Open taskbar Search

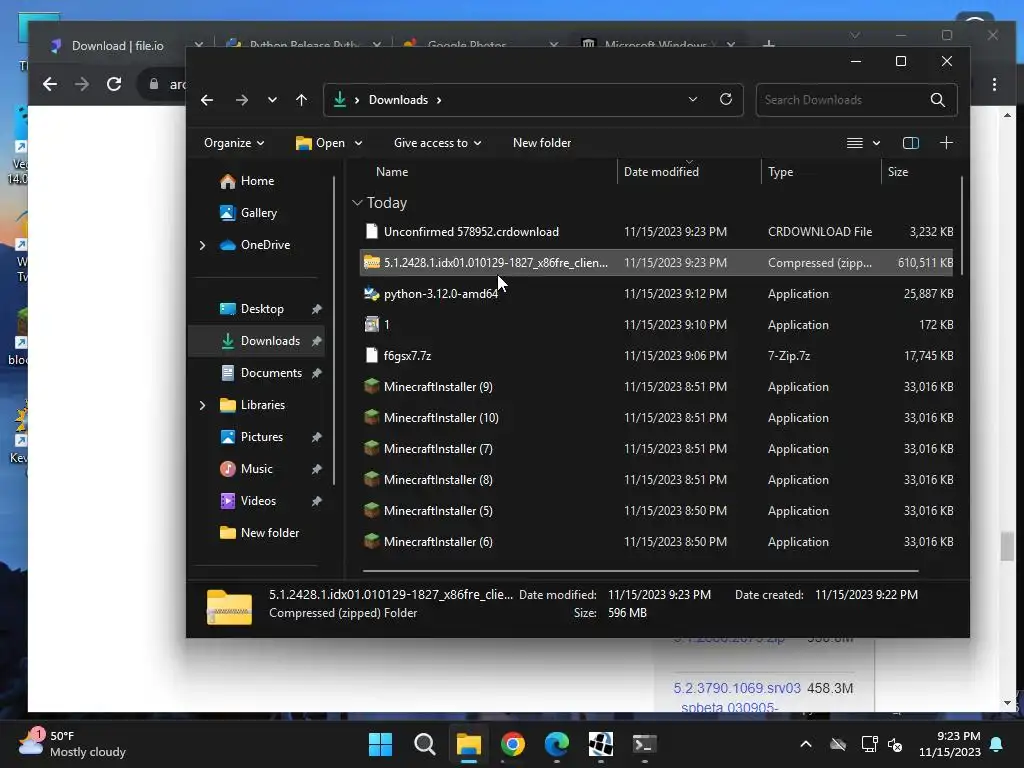424,744
